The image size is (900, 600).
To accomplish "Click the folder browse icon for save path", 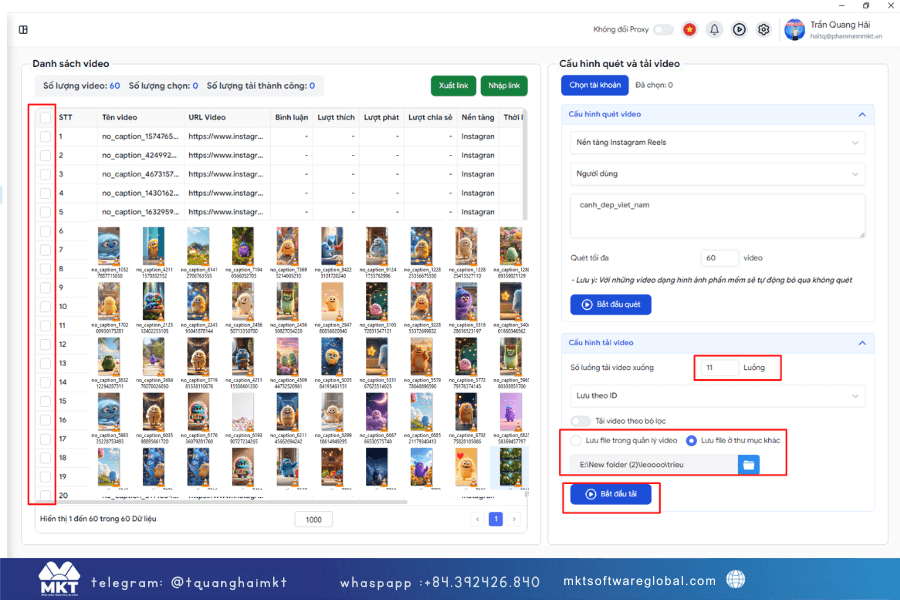I will [748, 464].
